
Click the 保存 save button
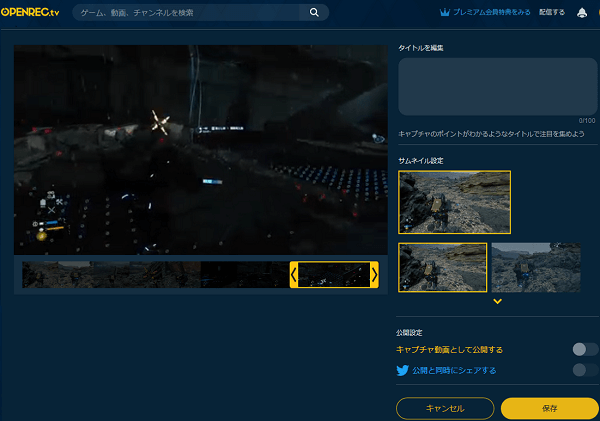pos(550,408)
